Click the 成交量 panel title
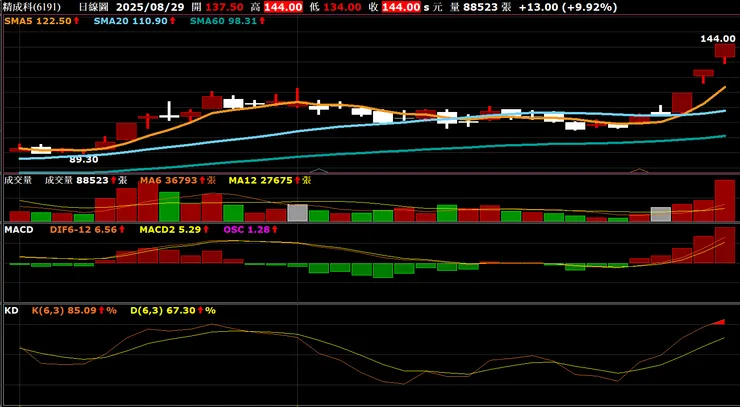Viewport: 740px width, 407px height. tap(18, 180)
